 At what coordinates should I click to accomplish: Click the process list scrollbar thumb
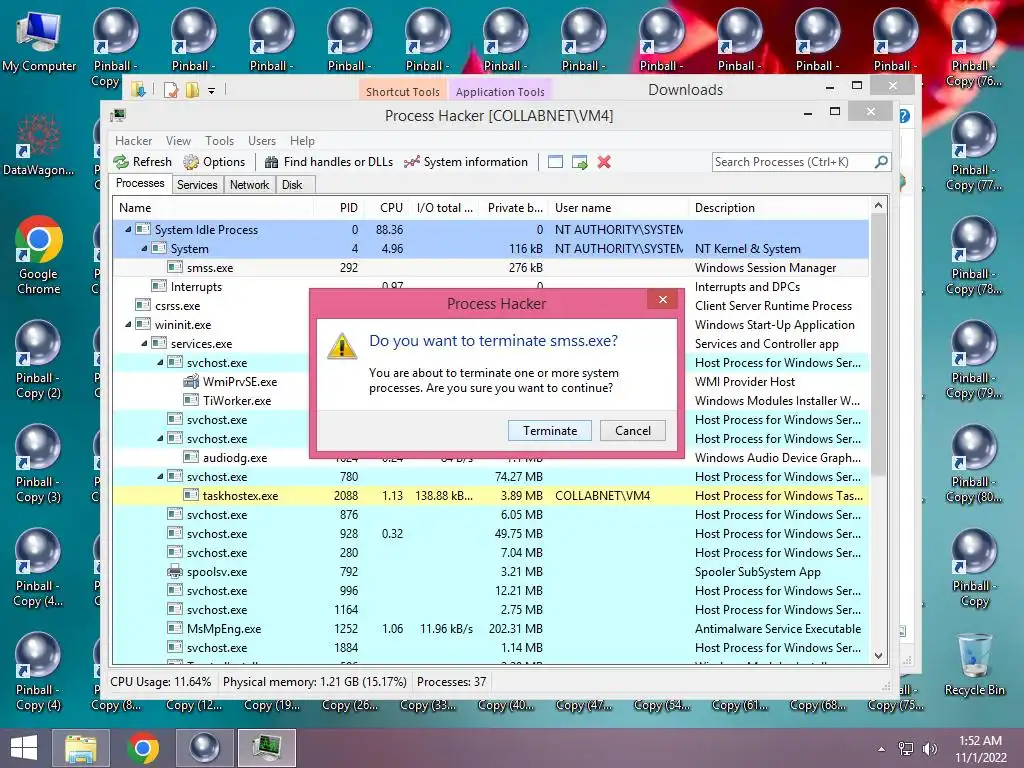tap(878, 345)
